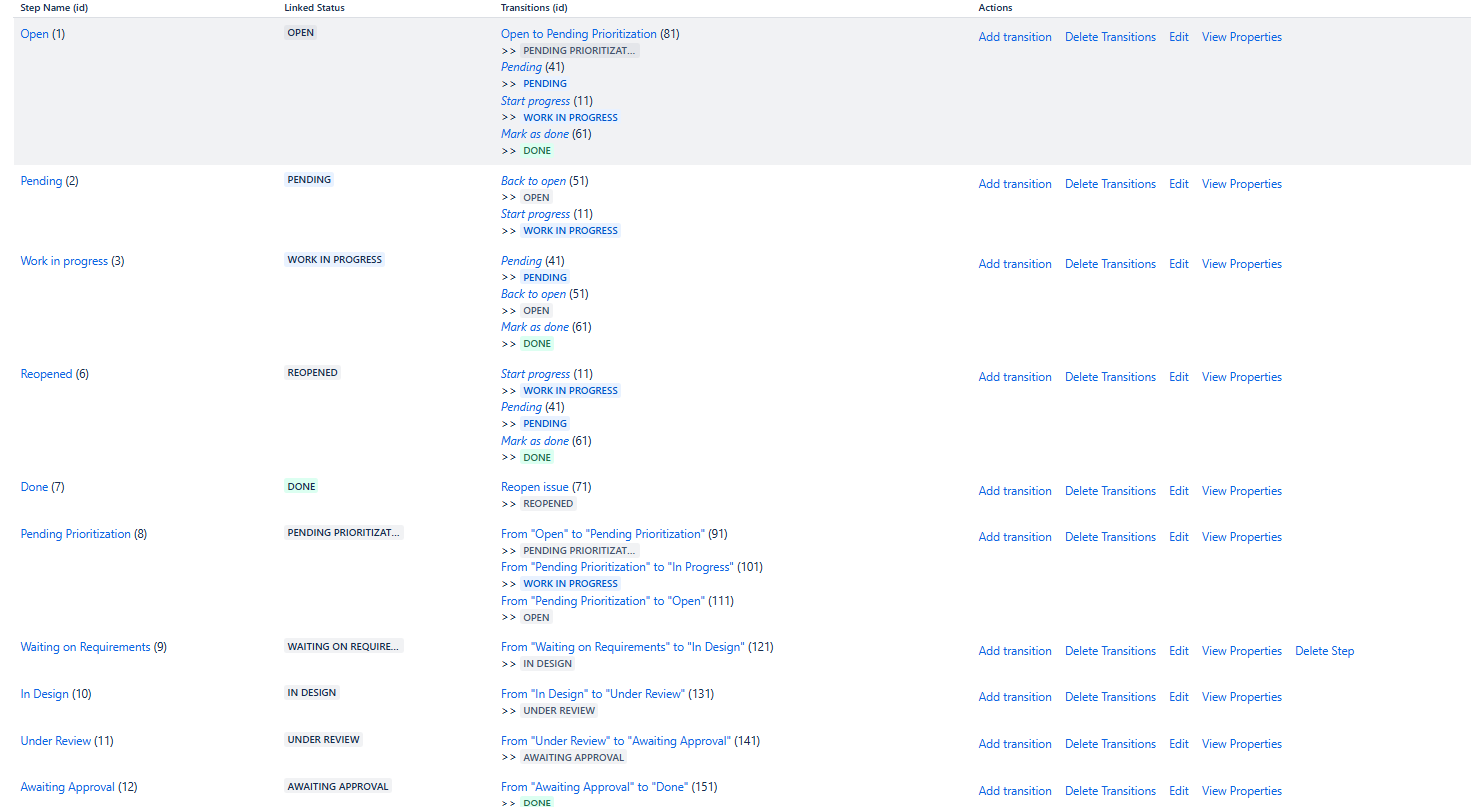The image size is (1471, 807).
Task: Click the "Done (7)" step name link
Action: 35,487
